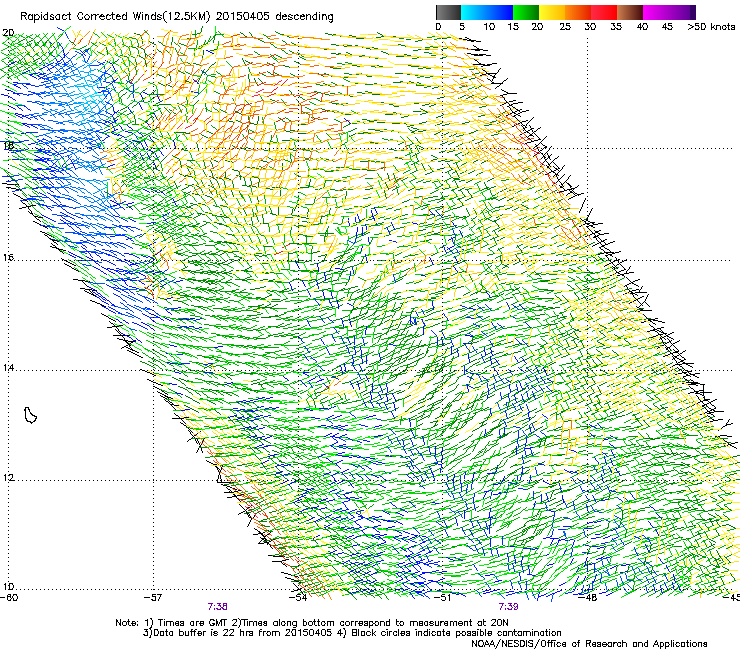
Task: Click the 'Times are GMT' note line
Action: [x=312, y=623]
